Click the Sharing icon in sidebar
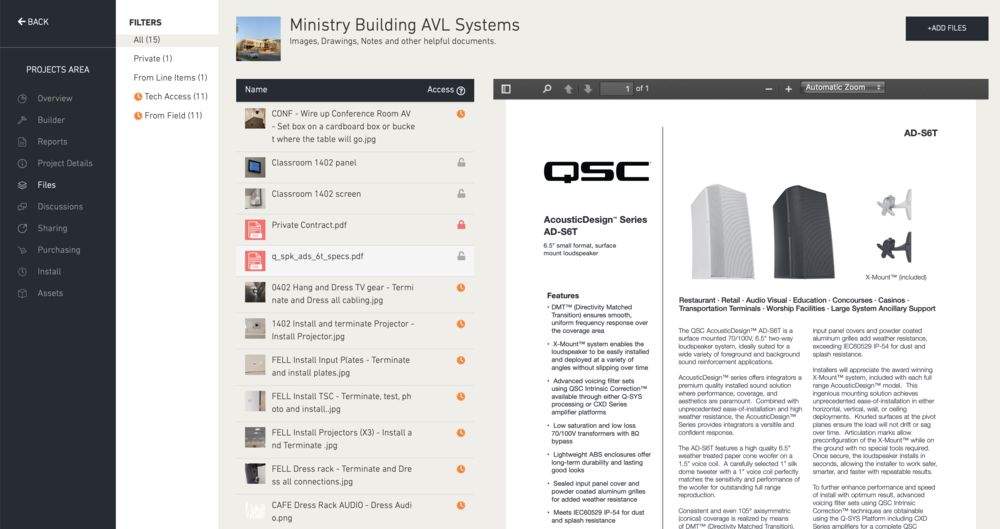Viewport: 1000px width, 529px height. (22, 228)
